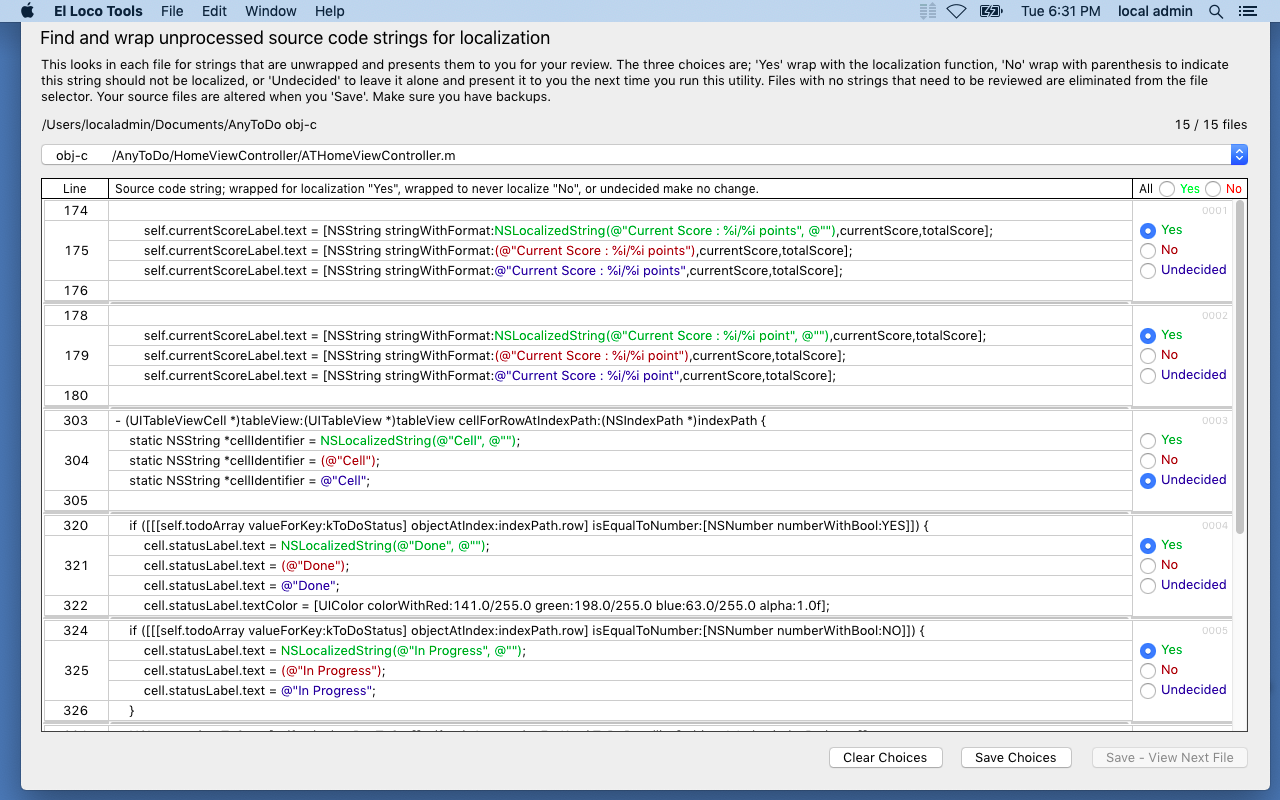Image resolution: width=1280 pixels, height=800 pixels.
Task: Choose Undecided for line 321 Done string
Action: point(1148,585)
